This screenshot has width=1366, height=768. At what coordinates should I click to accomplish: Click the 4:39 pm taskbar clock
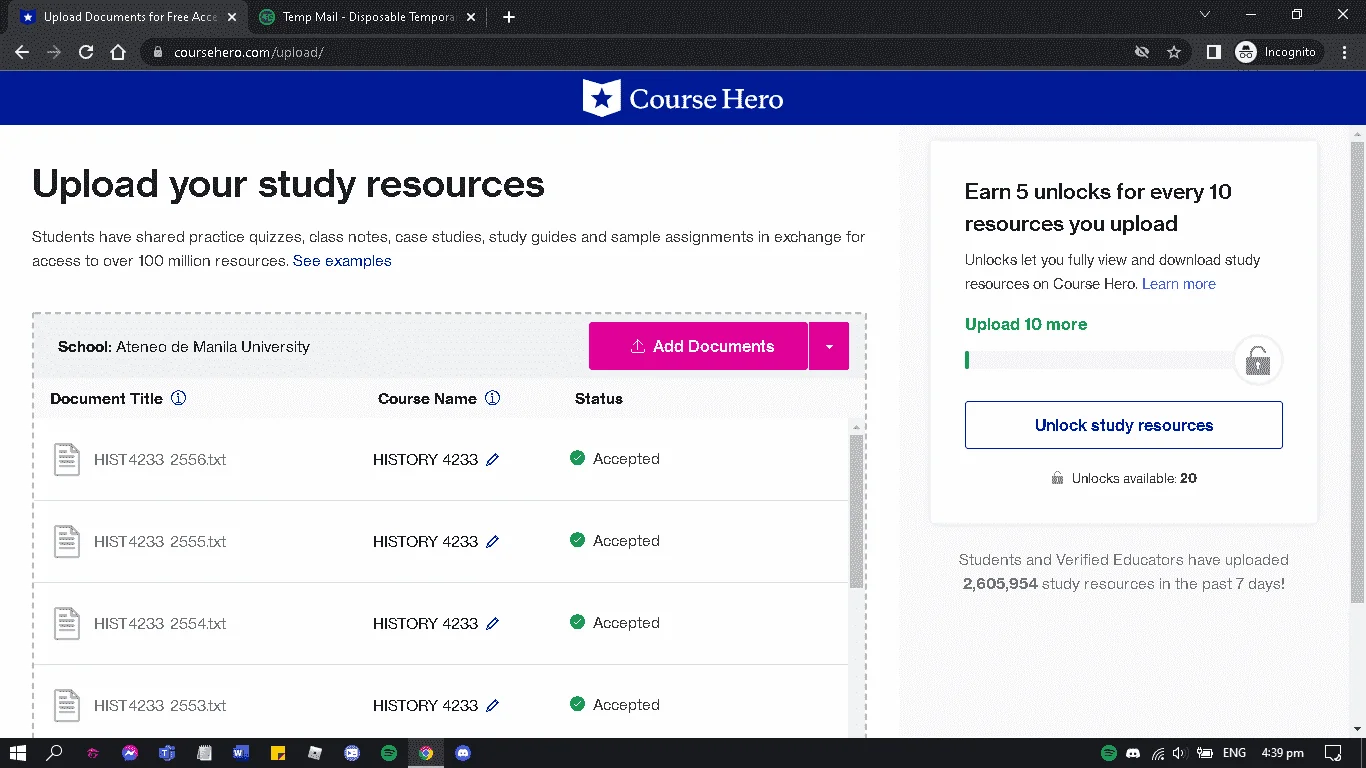click(1282, 753)
